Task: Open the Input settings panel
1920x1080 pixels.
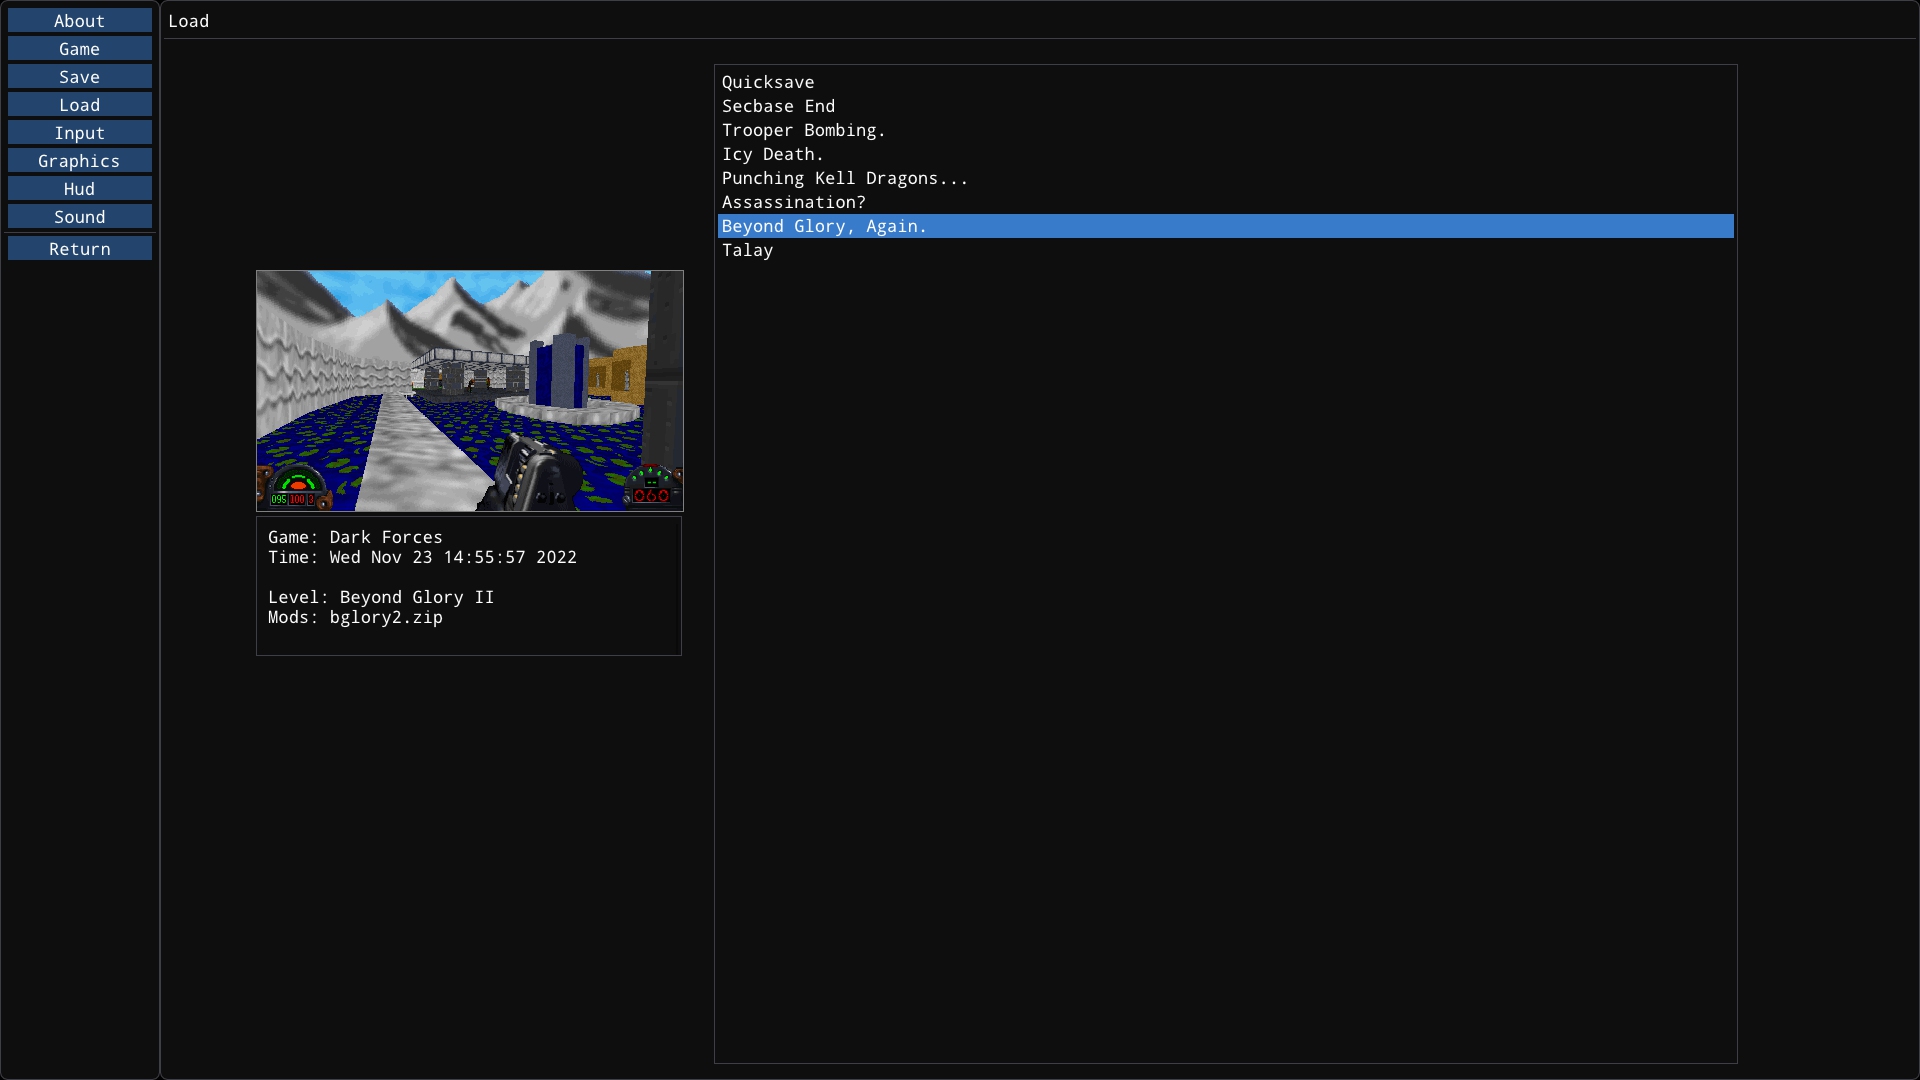Action: (79, 132)
